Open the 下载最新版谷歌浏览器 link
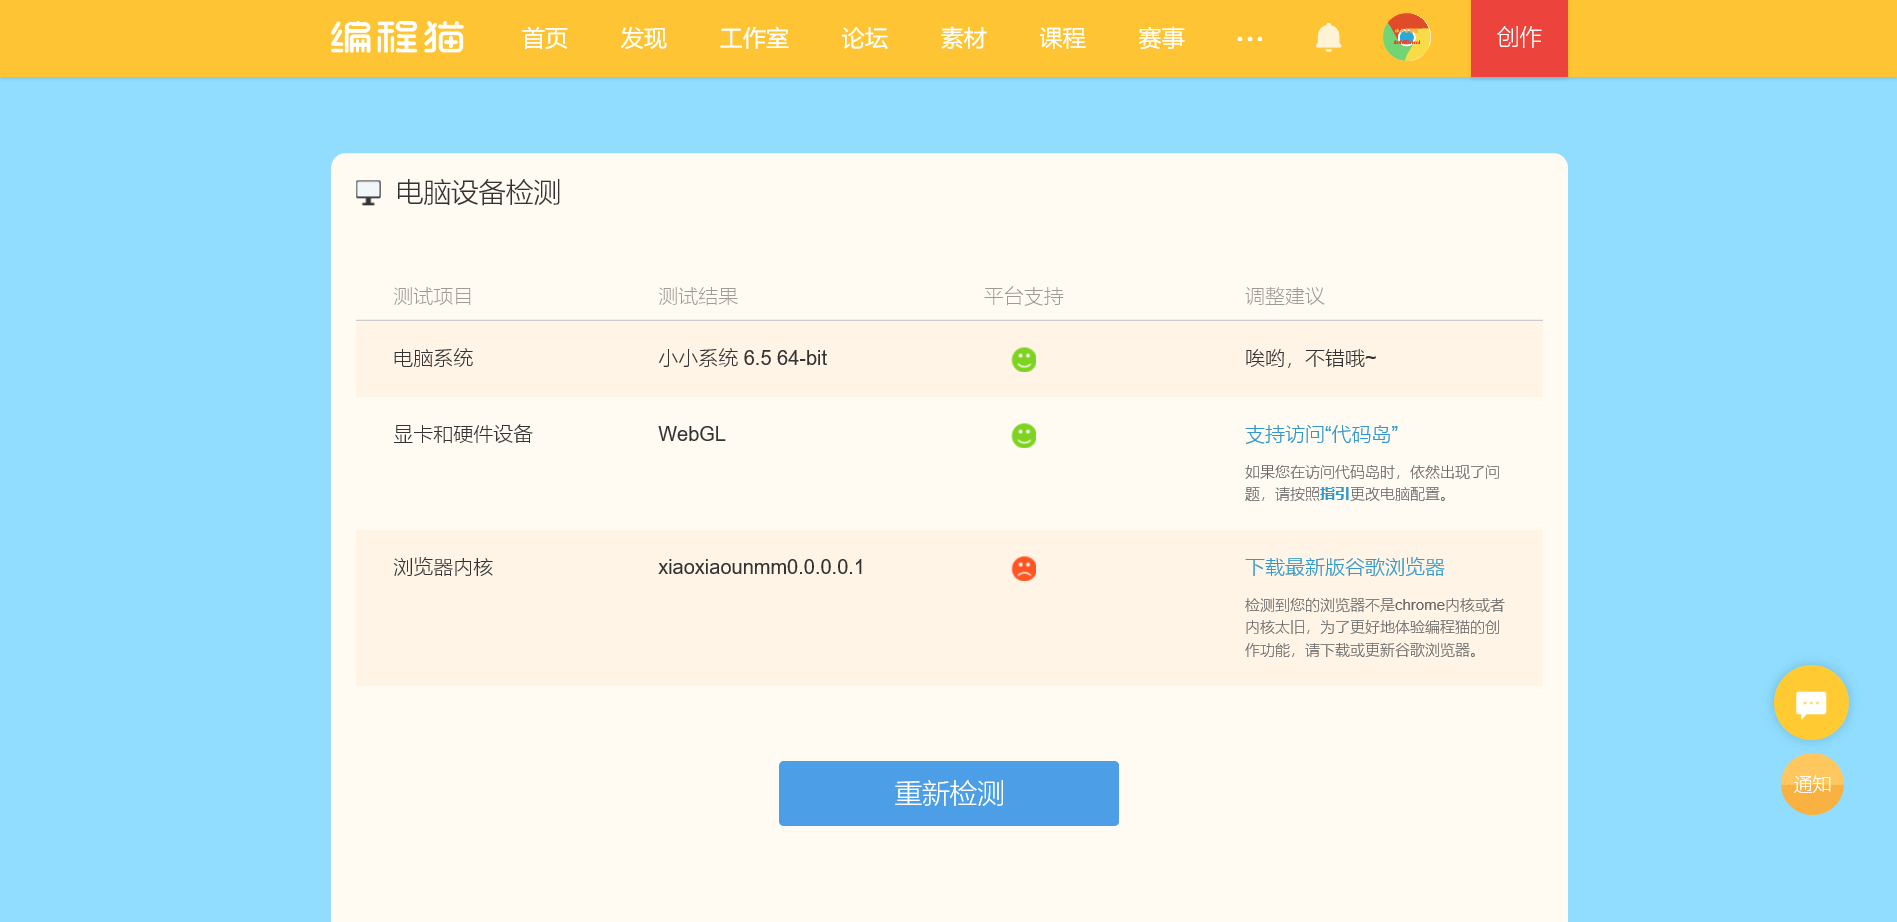 1345,567
